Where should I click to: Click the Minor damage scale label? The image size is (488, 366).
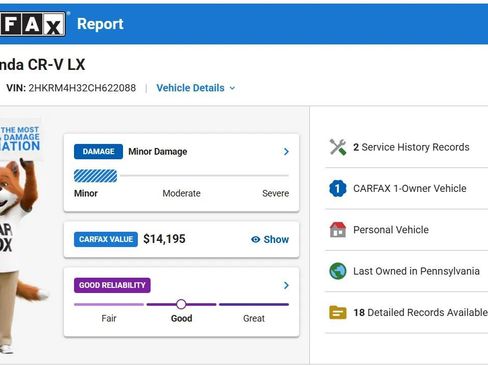pyautogui.click(x=86, y=193)
